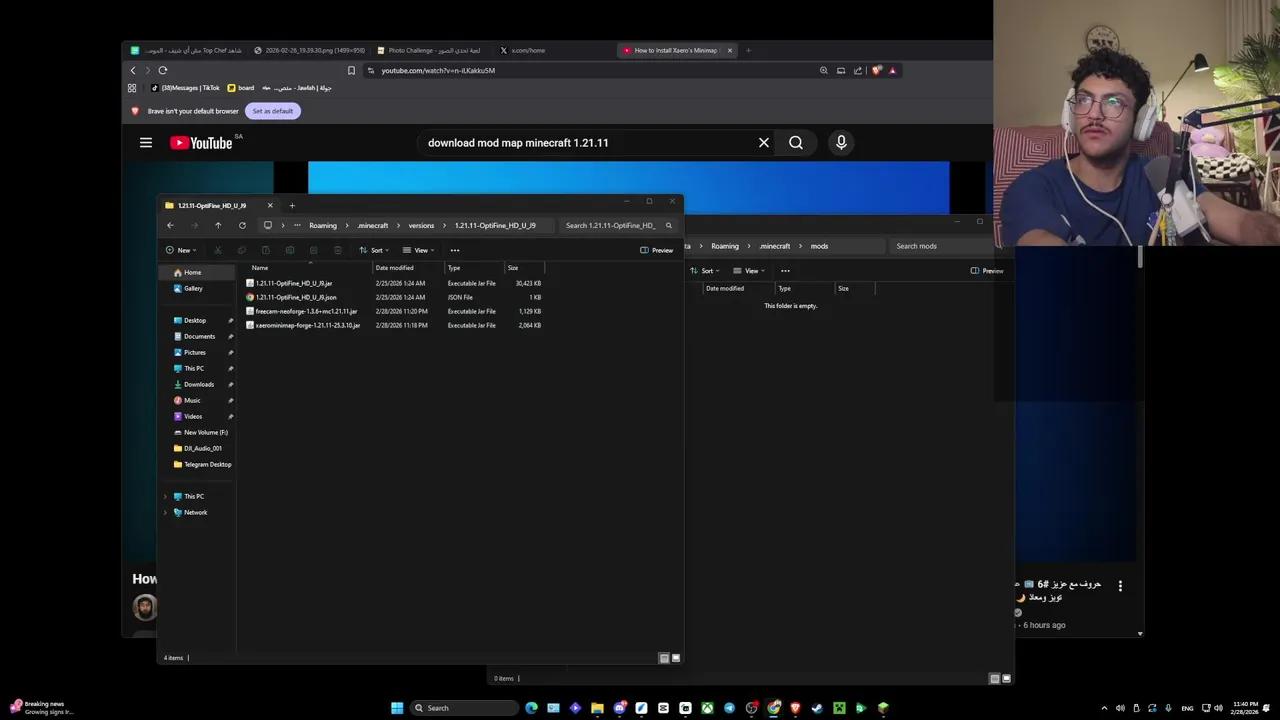Open the Sort dropdown in OptiFine window
Screen dimensions: 1280x720
(373, 250)
